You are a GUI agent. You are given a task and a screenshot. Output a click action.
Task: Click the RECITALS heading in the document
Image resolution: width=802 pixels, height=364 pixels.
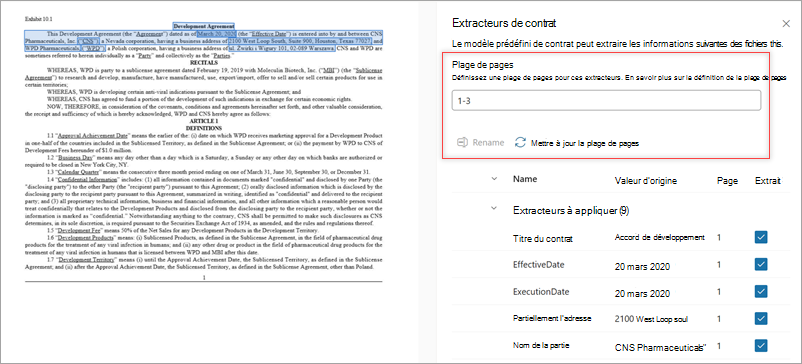point(204,62)
